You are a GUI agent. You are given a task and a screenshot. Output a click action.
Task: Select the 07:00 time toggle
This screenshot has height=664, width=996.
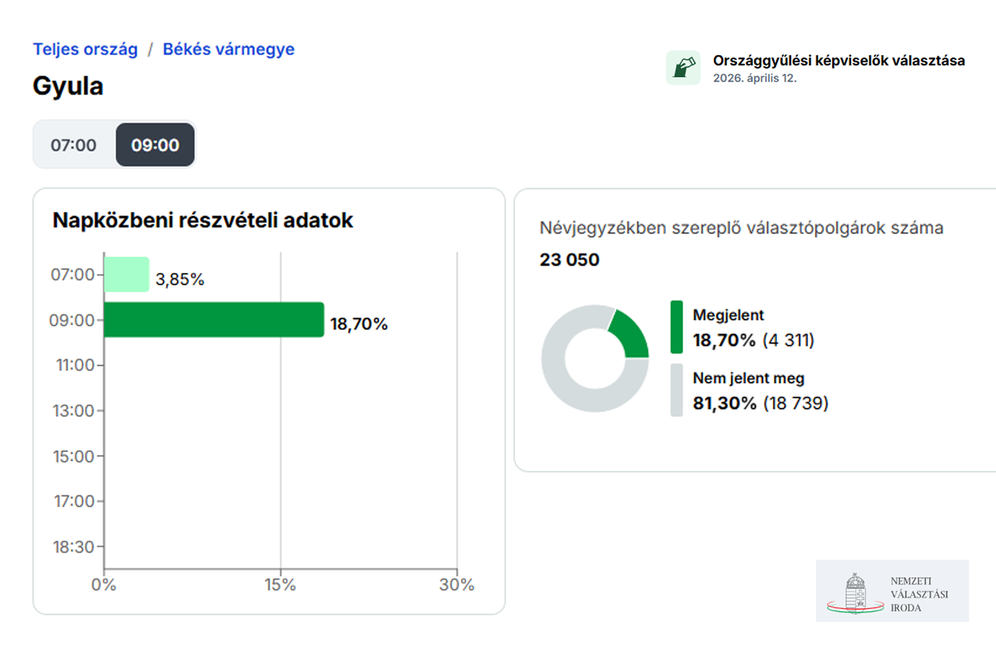[74, 145]
